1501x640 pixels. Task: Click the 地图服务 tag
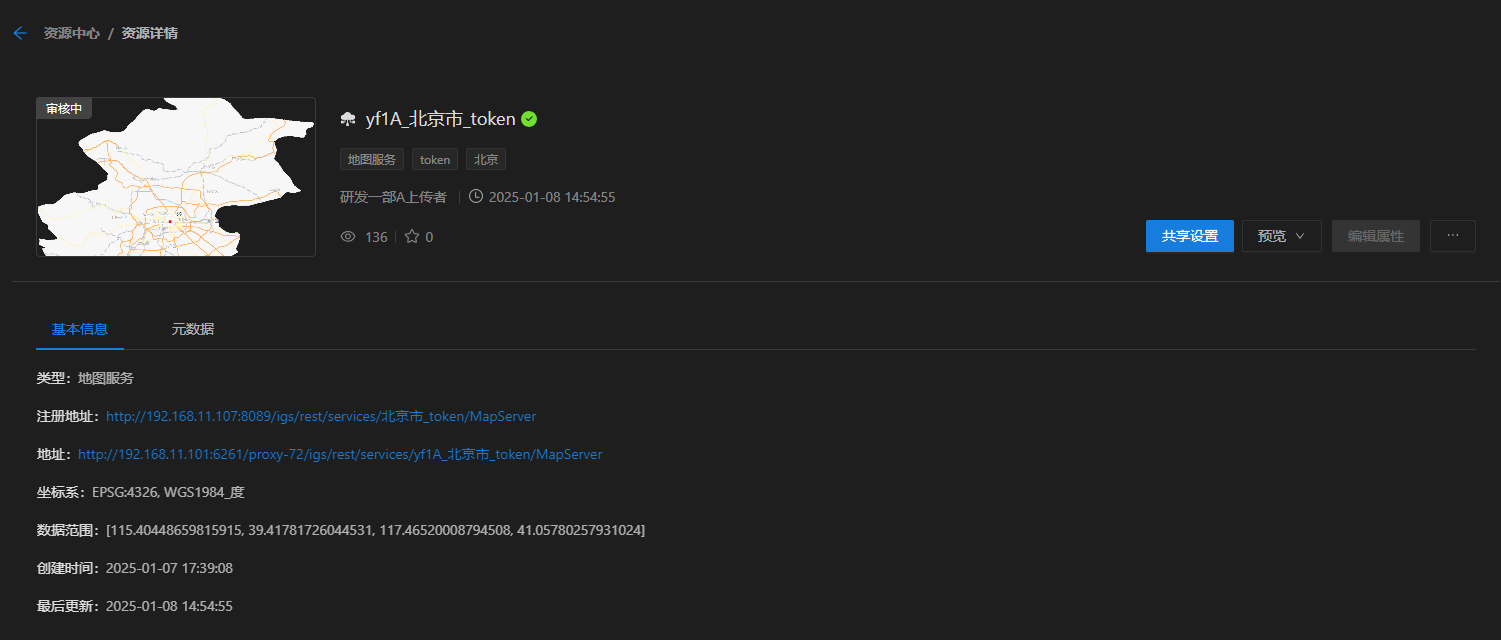tap(372, 159)
